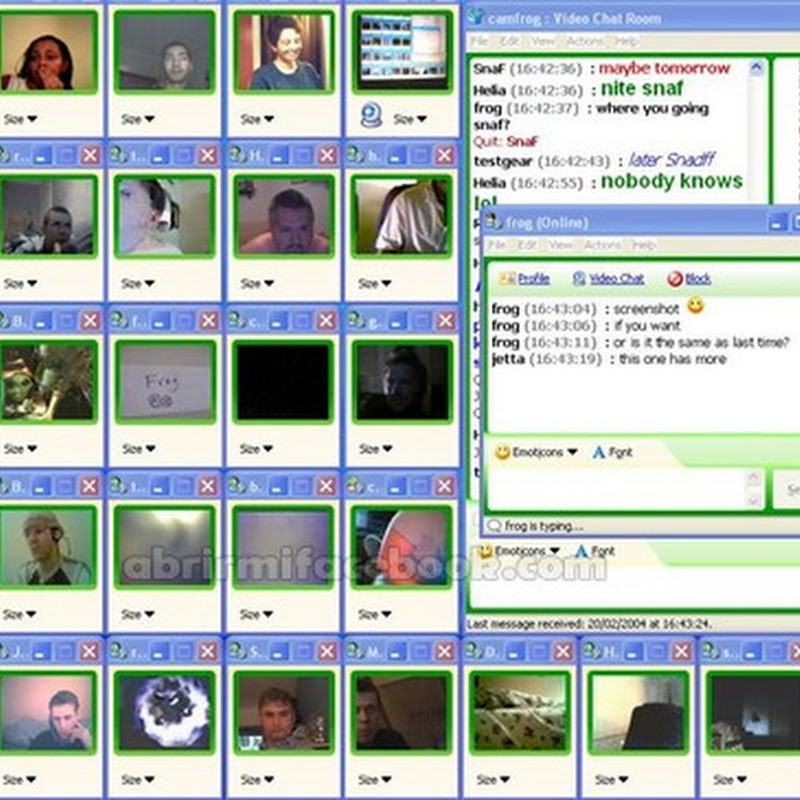The image size is (800, 800).
Task: Open File menu in the Video Chat Room window
Action: pos(479,41)
